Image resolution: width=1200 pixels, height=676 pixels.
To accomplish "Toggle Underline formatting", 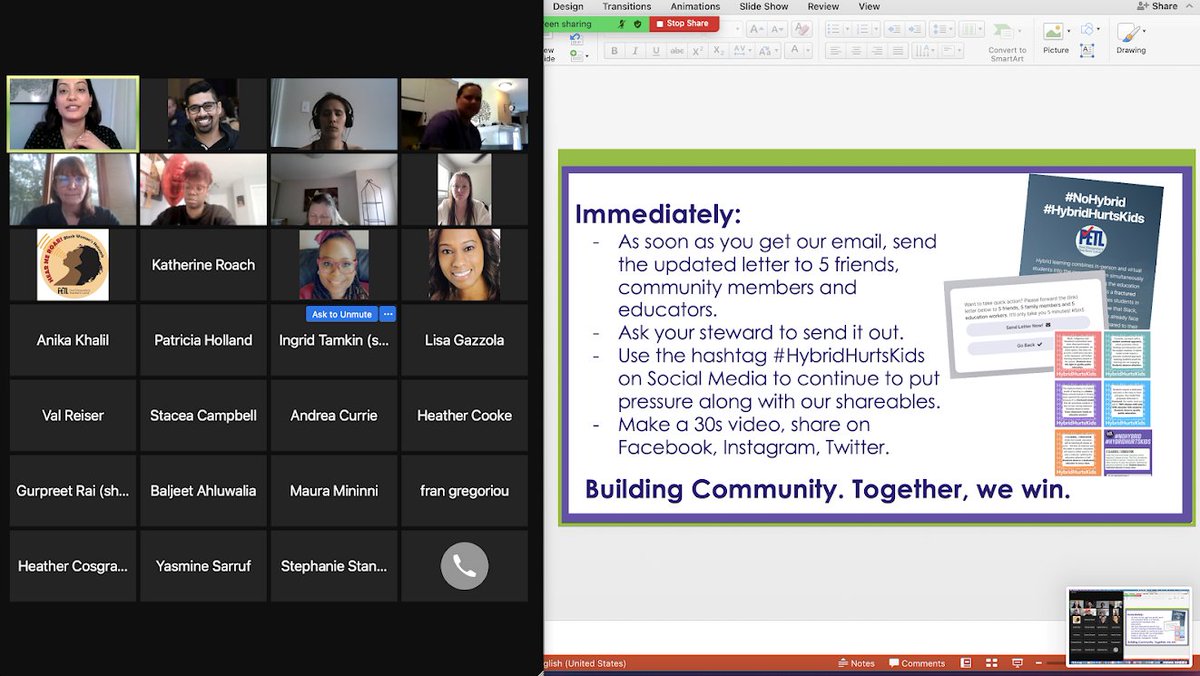I will pyautogui.click(x=656, y=51).
